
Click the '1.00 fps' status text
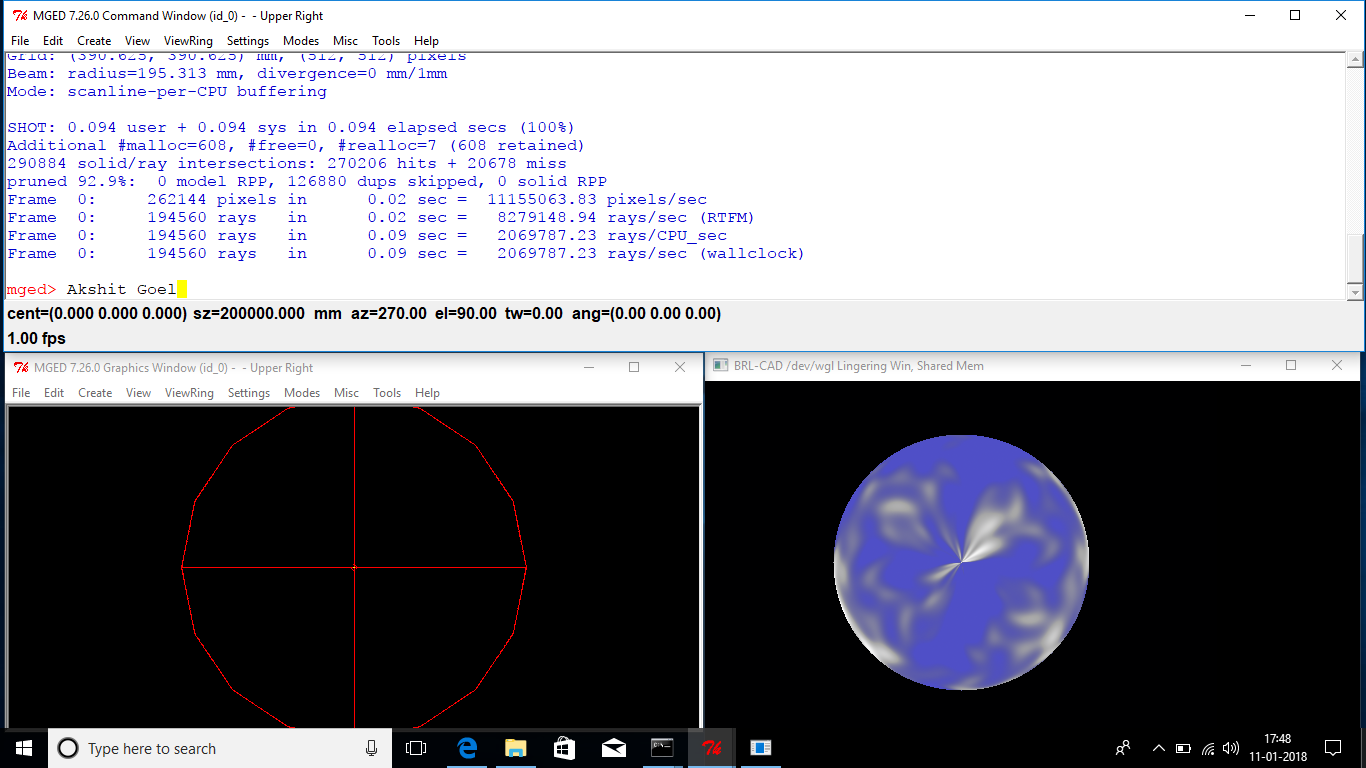click(36, 339)
